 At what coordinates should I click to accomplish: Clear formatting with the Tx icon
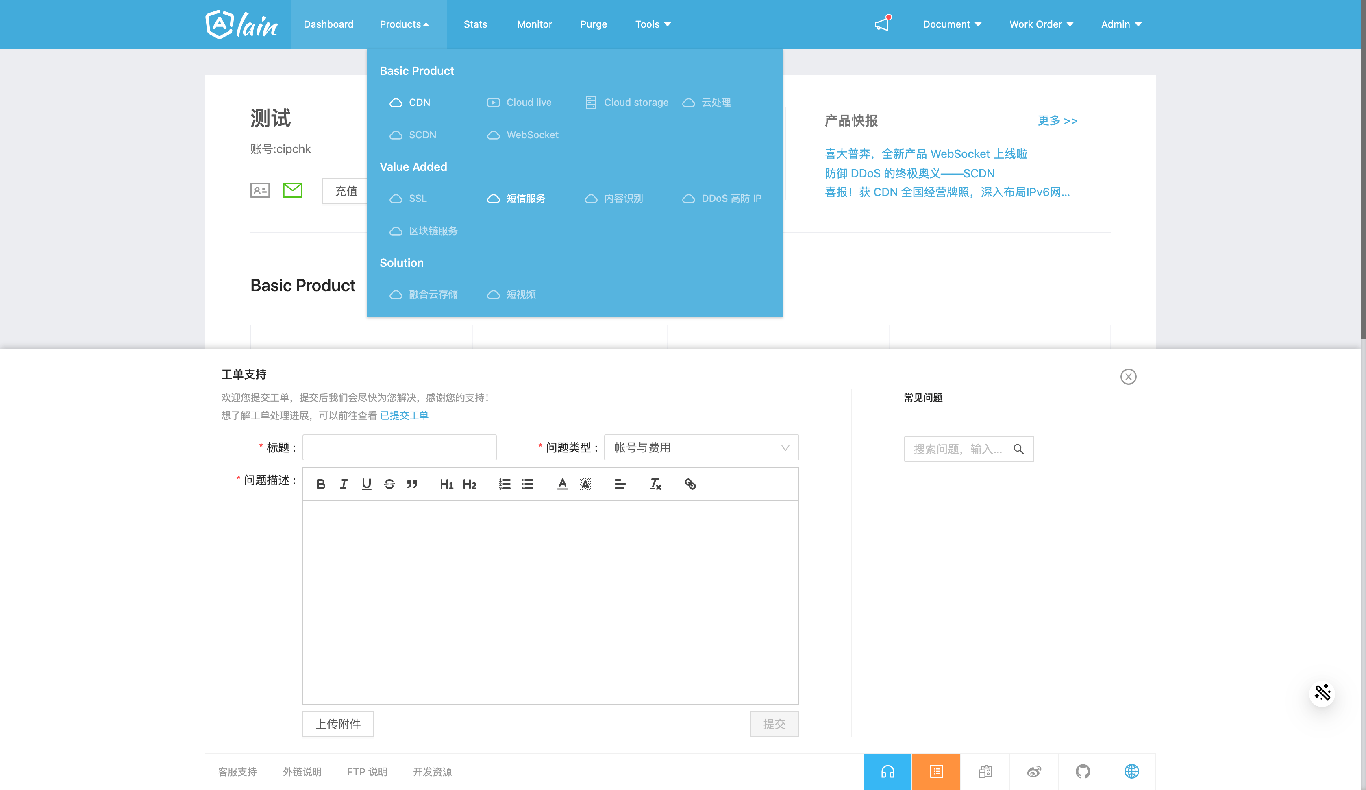click(x=655, y=484)
